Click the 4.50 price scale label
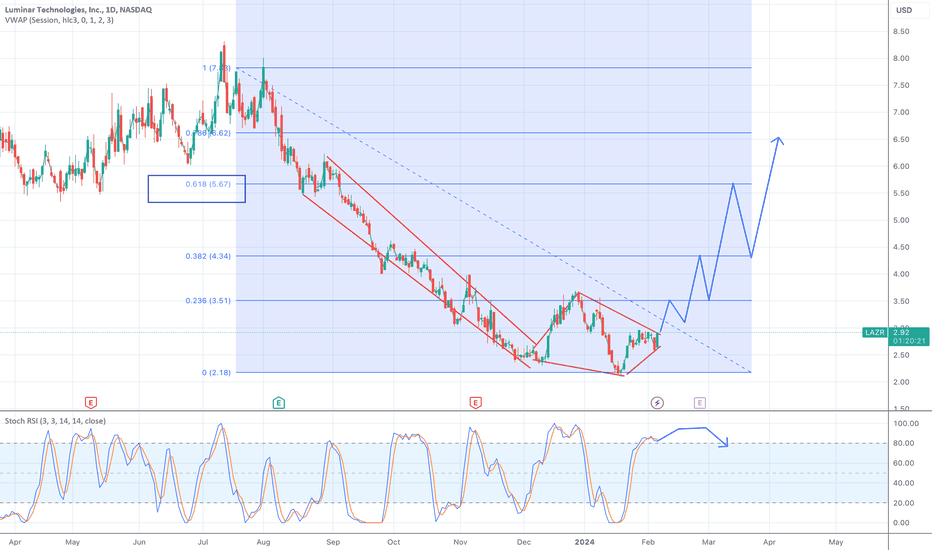This screenshot has width=932, height=550. pyautogui.click(x=901, y=247)
